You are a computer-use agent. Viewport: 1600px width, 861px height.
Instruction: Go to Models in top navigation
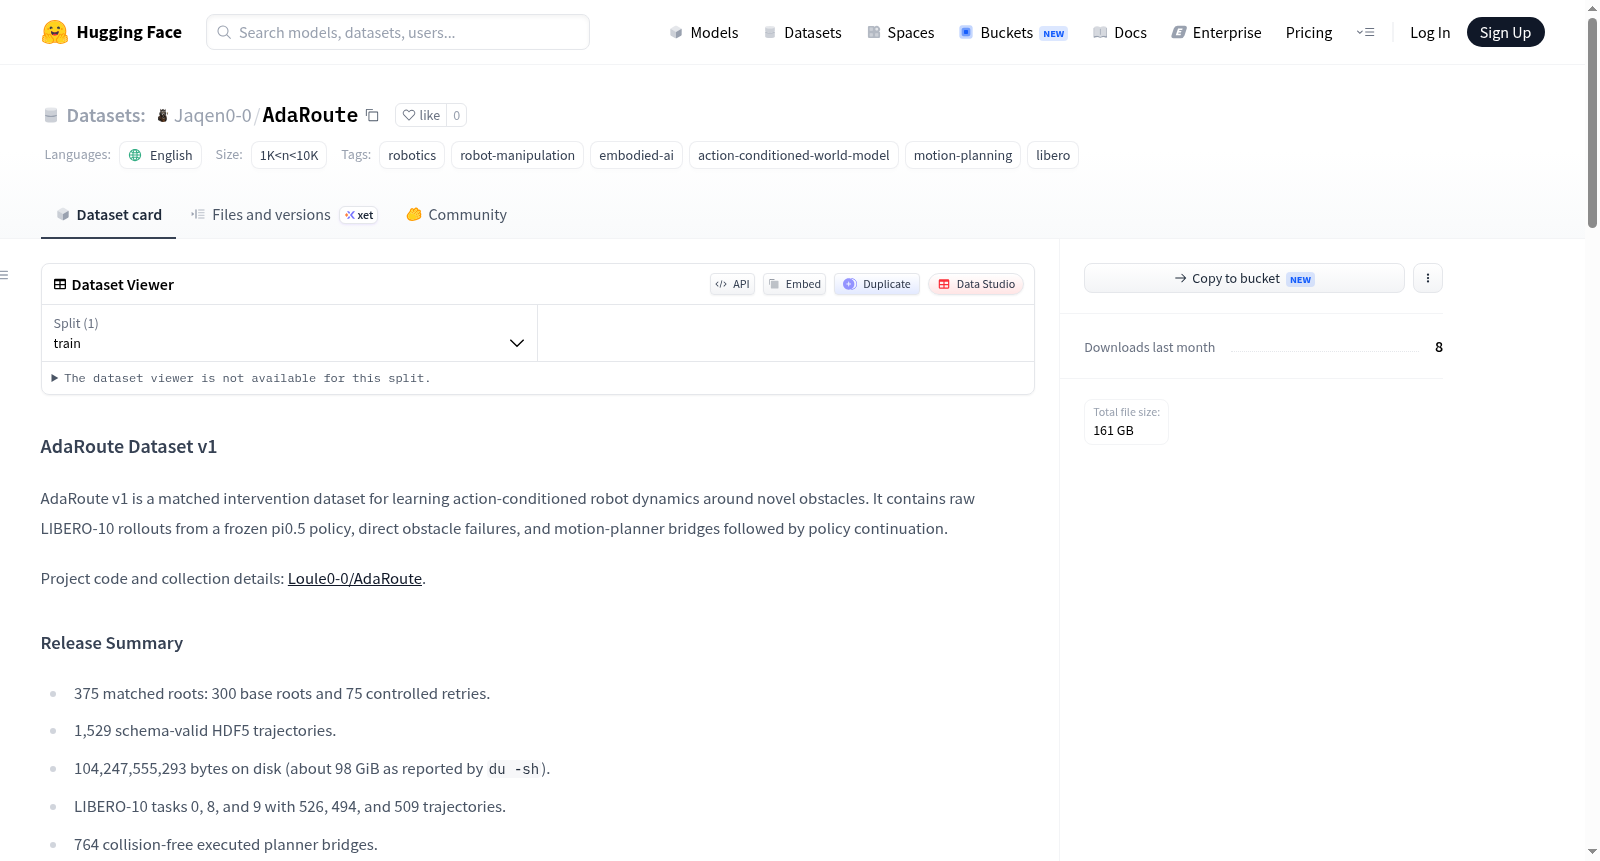tap(704, 32)
